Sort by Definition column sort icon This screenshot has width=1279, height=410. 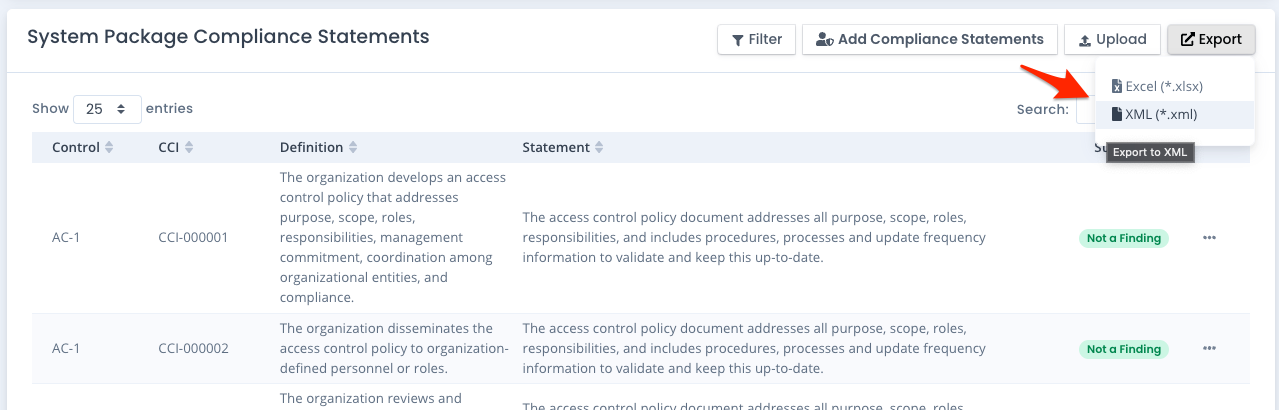[x=352, y=147]
